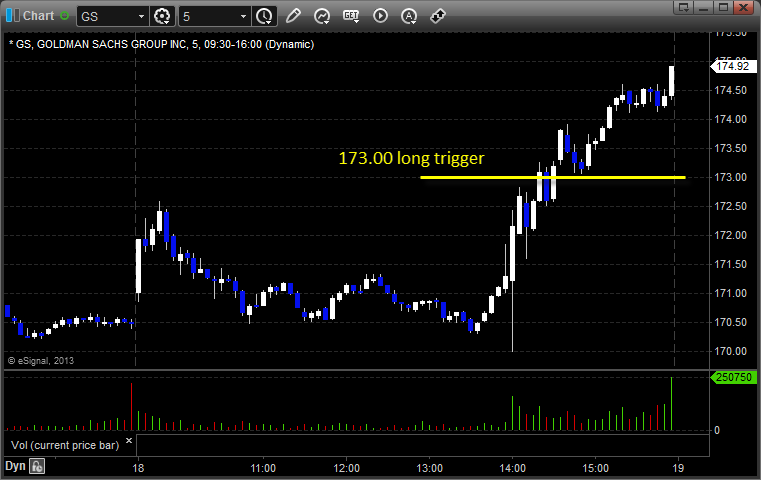761x480 pixels.
Task: Open the alerts A-circle menu
Action: [409, 17]
